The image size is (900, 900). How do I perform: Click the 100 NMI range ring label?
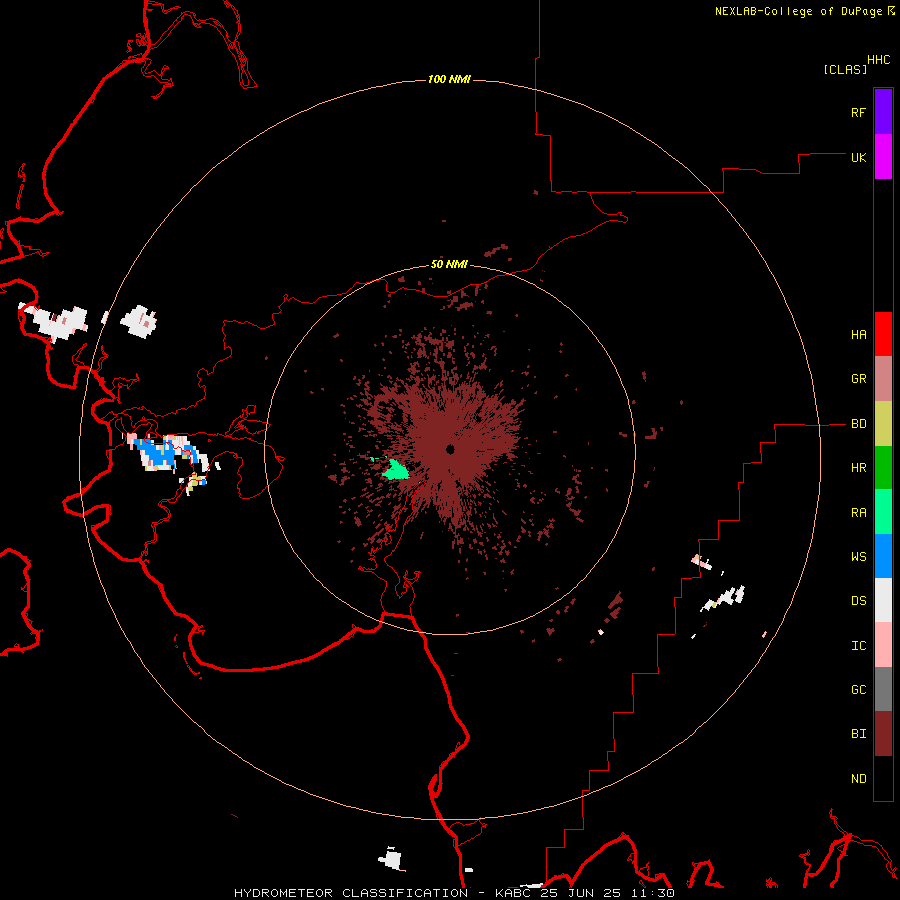click(x=449, y=79)
